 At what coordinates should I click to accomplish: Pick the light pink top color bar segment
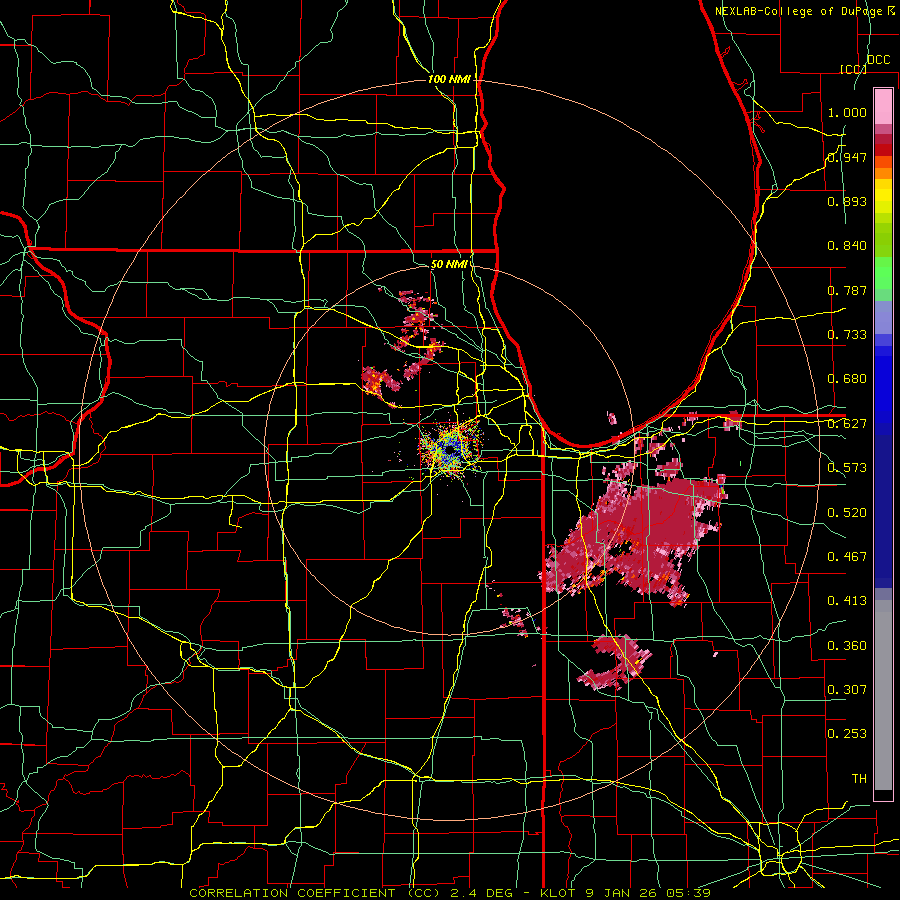point(883,106)
